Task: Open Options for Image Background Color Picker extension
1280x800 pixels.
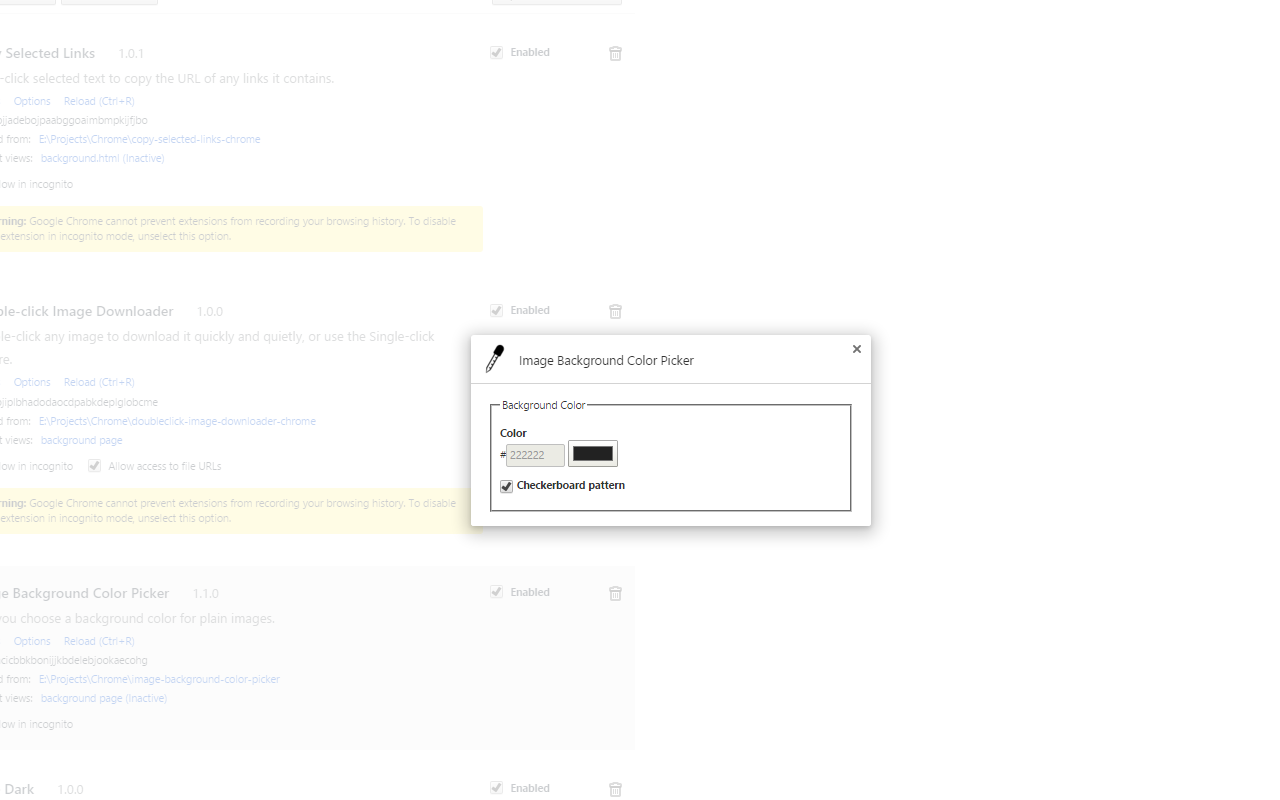Action: [32, 641]
